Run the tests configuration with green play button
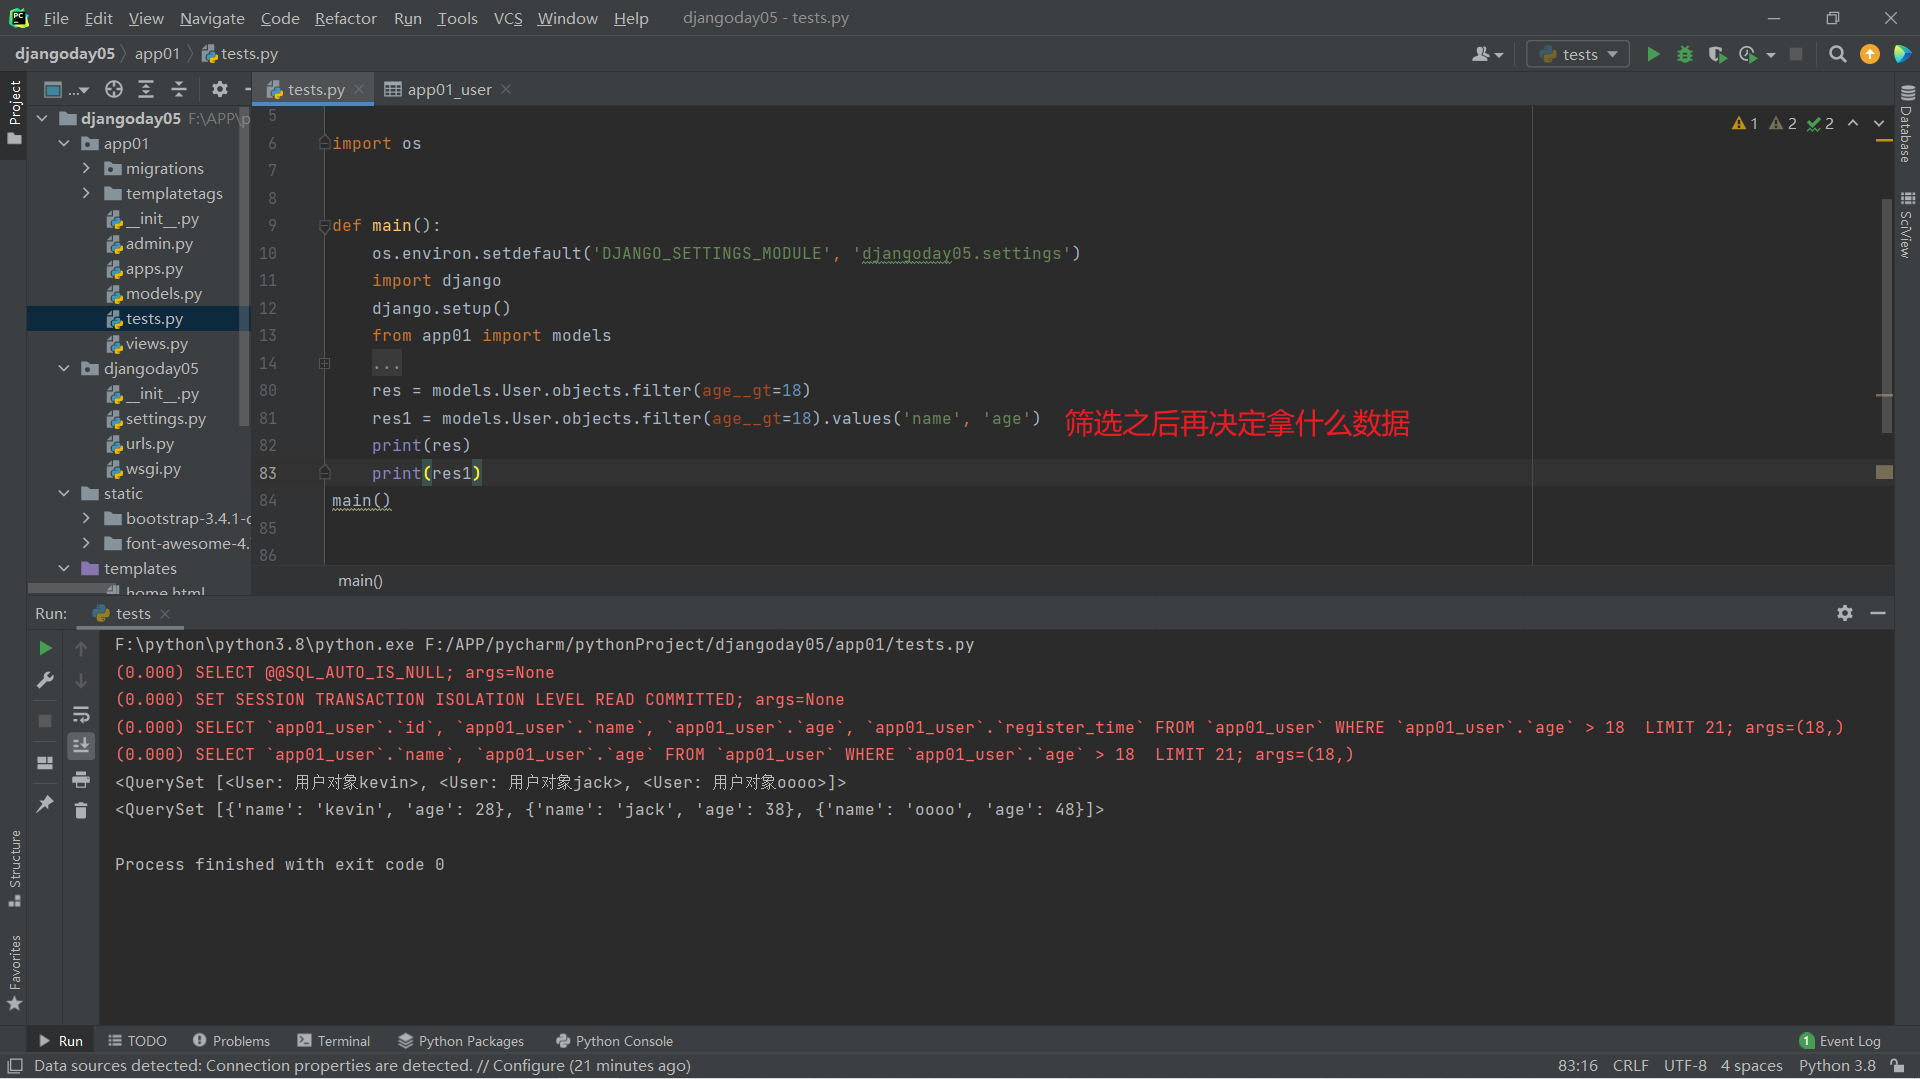This screenshot has height=1079, width=1920. (x=1653, y=54)
